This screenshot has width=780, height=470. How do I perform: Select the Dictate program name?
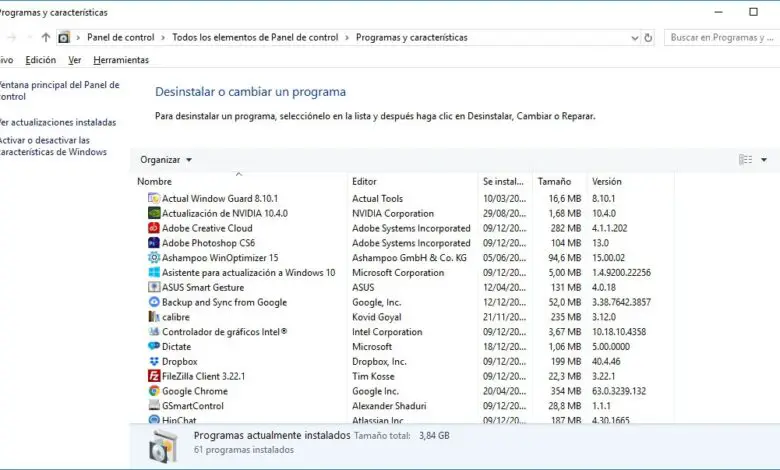(176, 346)
